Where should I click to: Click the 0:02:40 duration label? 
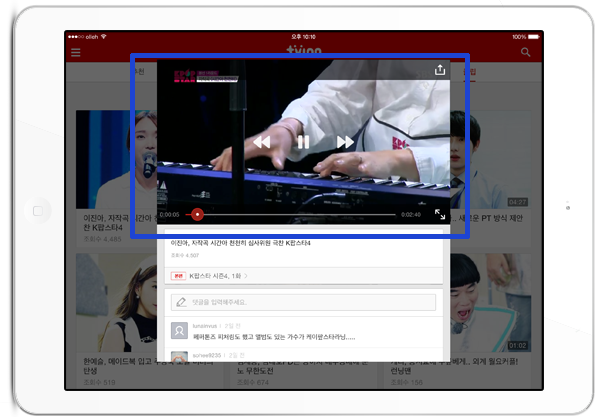click(x=411, y=215)
